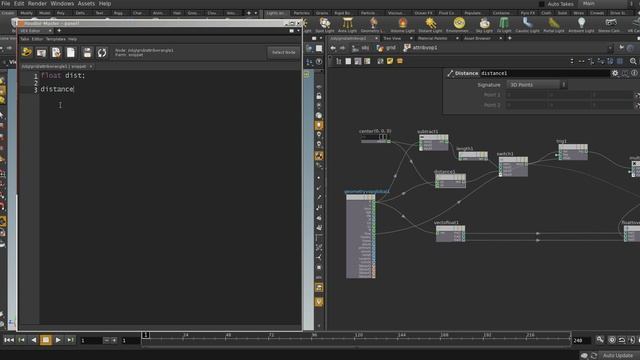Select the Spot Light shelf tool

325,24
